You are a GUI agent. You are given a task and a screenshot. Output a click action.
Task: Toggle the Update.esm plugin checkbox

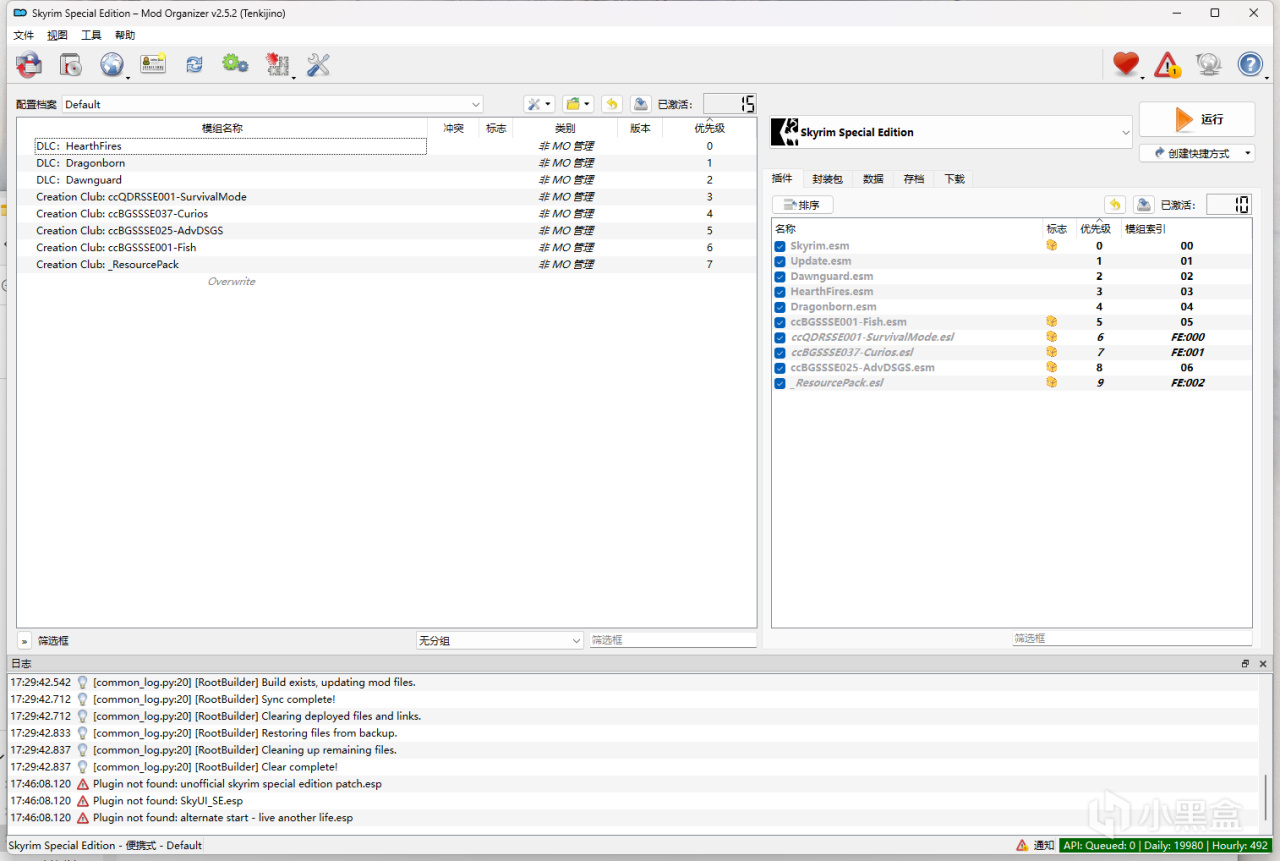click(780, 261)
